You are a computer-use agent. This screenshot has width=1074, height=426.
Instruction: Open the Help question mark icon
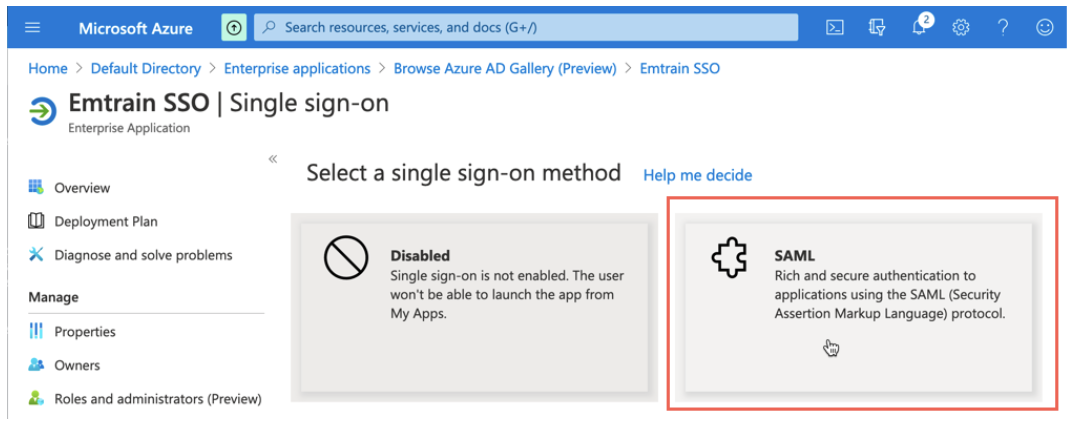(x=1003, y=27)
